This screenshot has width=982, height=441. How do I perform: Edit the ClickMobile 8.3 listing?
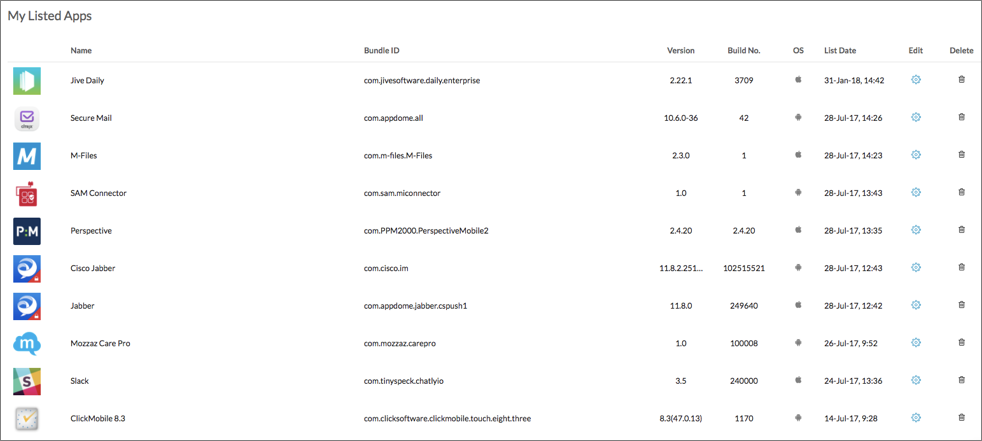[x=916, y=417]
